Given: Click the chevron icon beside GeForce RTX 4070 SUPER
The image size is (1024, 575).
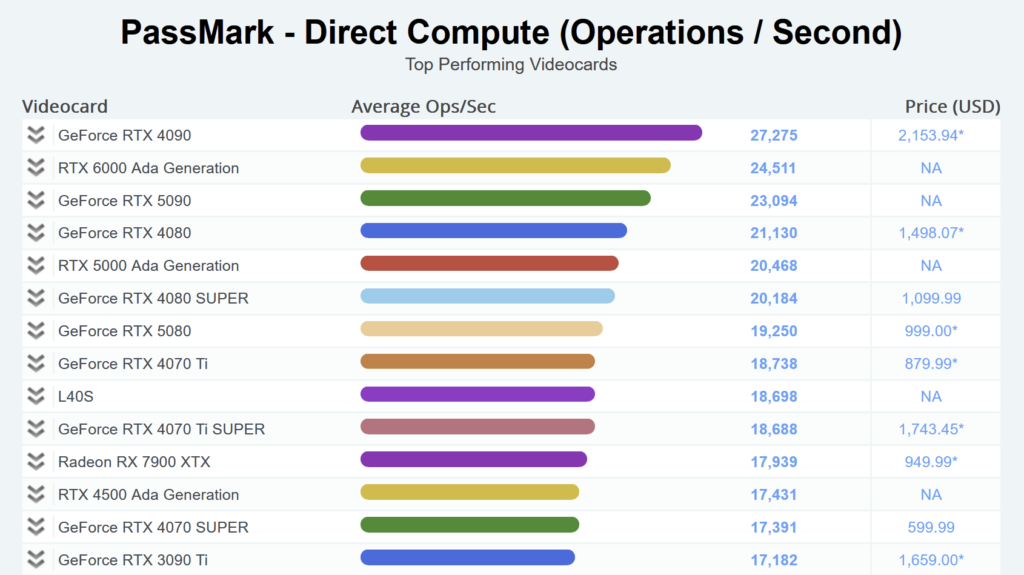Looking at the screenshot, I should pyautogui.click(x=36, y=527).
